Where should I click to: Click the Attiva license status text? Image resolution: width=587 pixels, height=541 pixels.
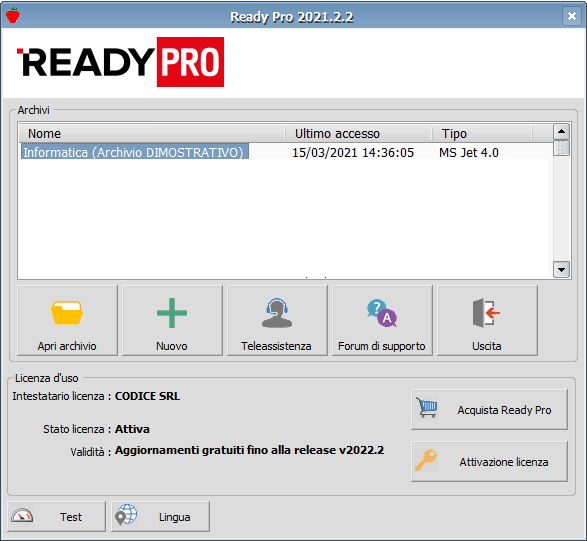point(132,429)
